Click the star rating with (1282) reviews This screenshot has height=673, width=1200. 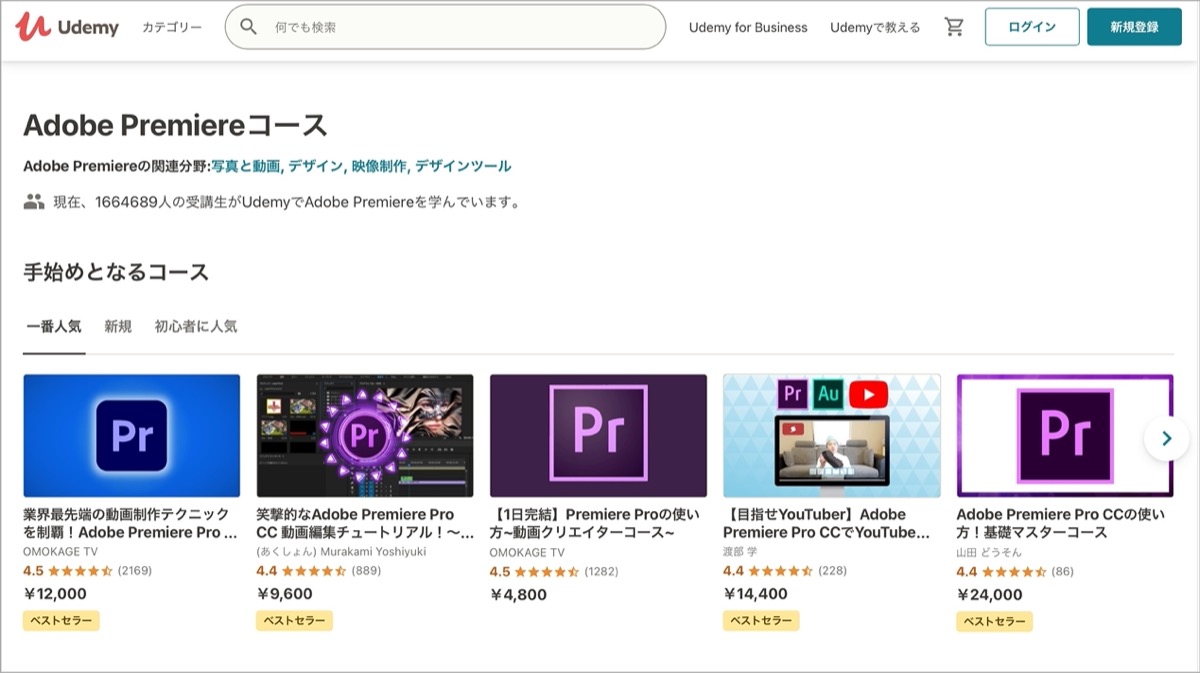tap(554, 571)
